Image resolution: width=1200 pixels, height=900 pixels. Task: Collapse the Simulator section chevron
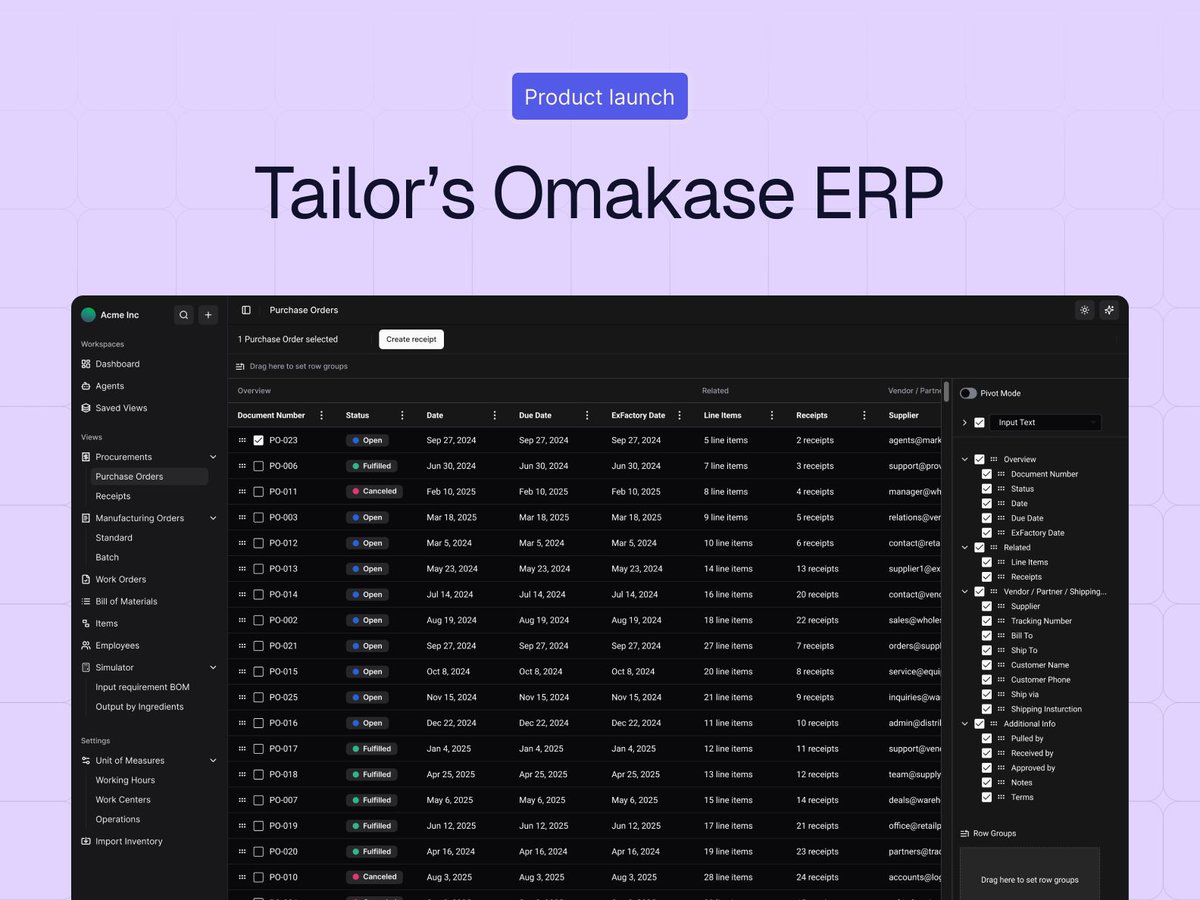pyautogui.click(x=213, y=667)
